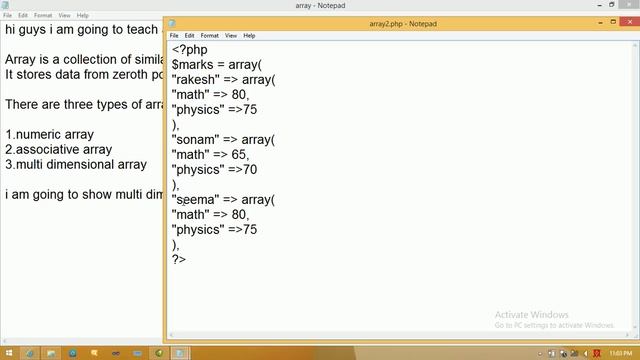Click "Array is a collection" line in background Notepad

click(83, 60)
